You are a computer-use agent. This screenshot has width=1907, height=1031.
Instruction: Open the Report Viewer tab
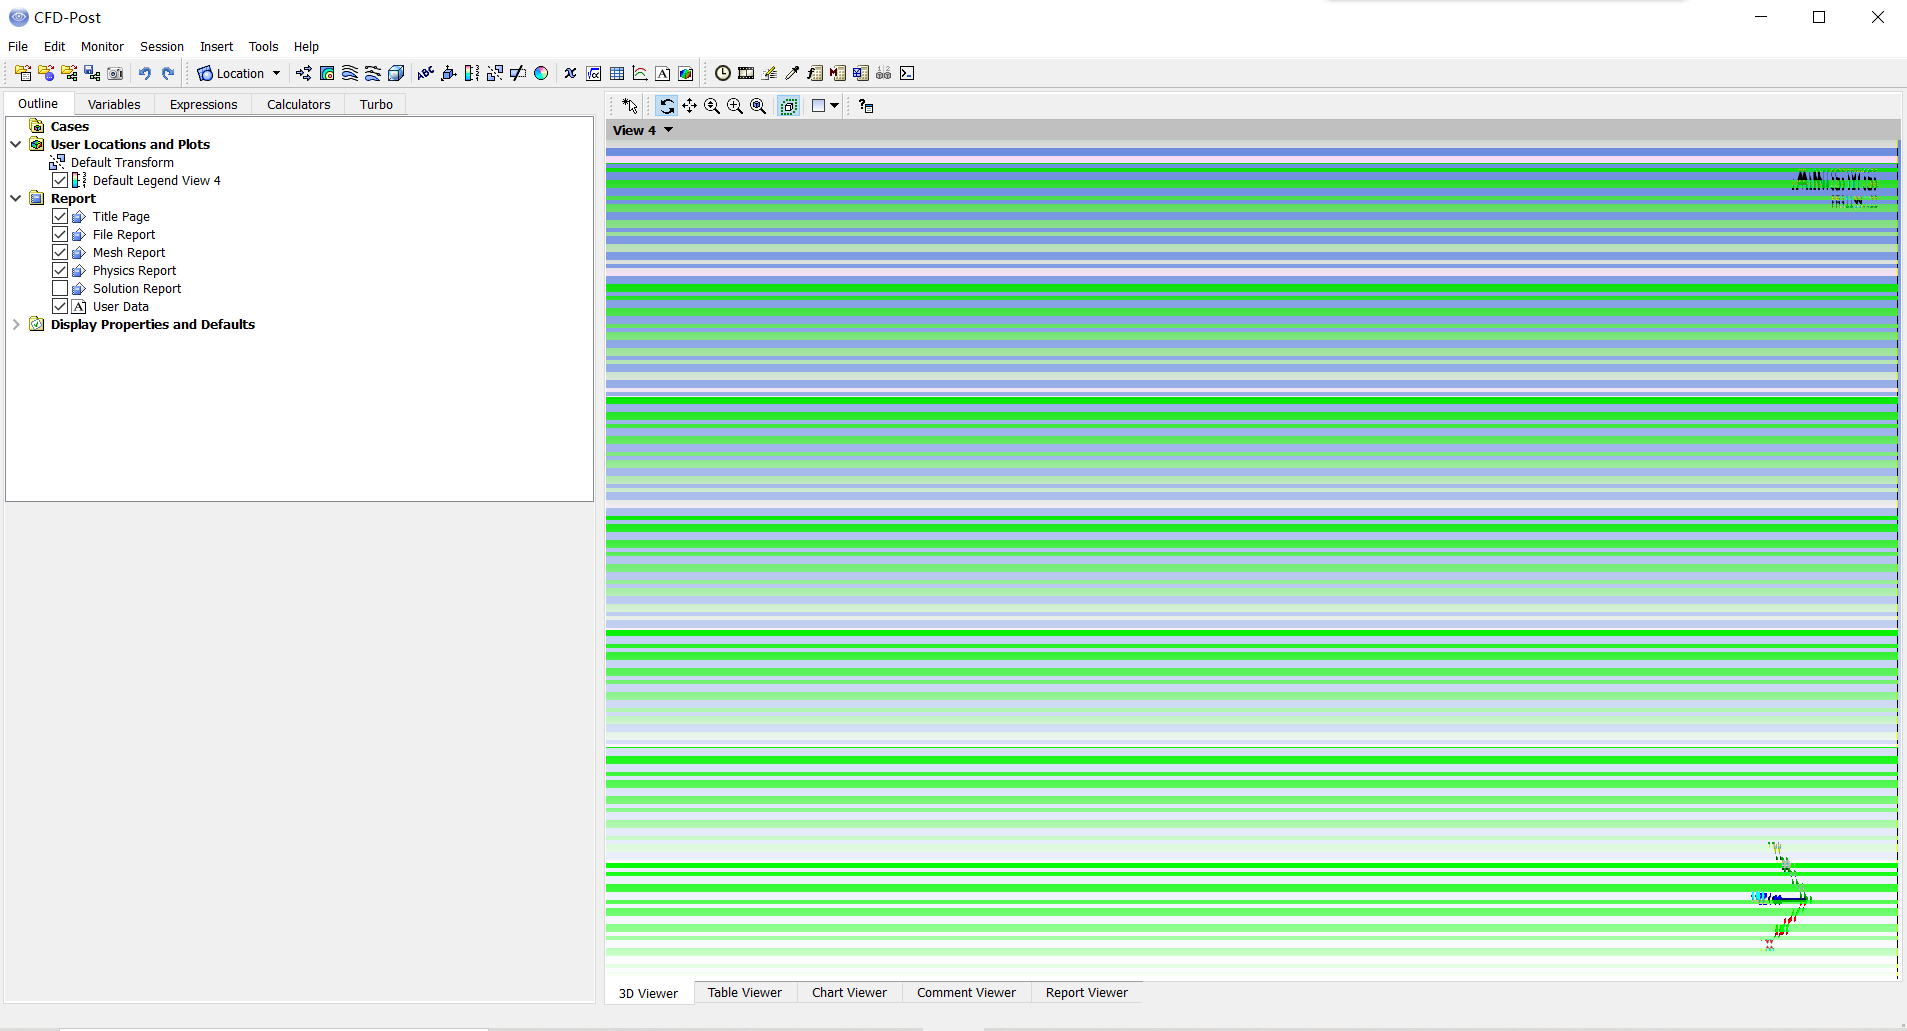pyautogui.click(x=1086, y=993)
